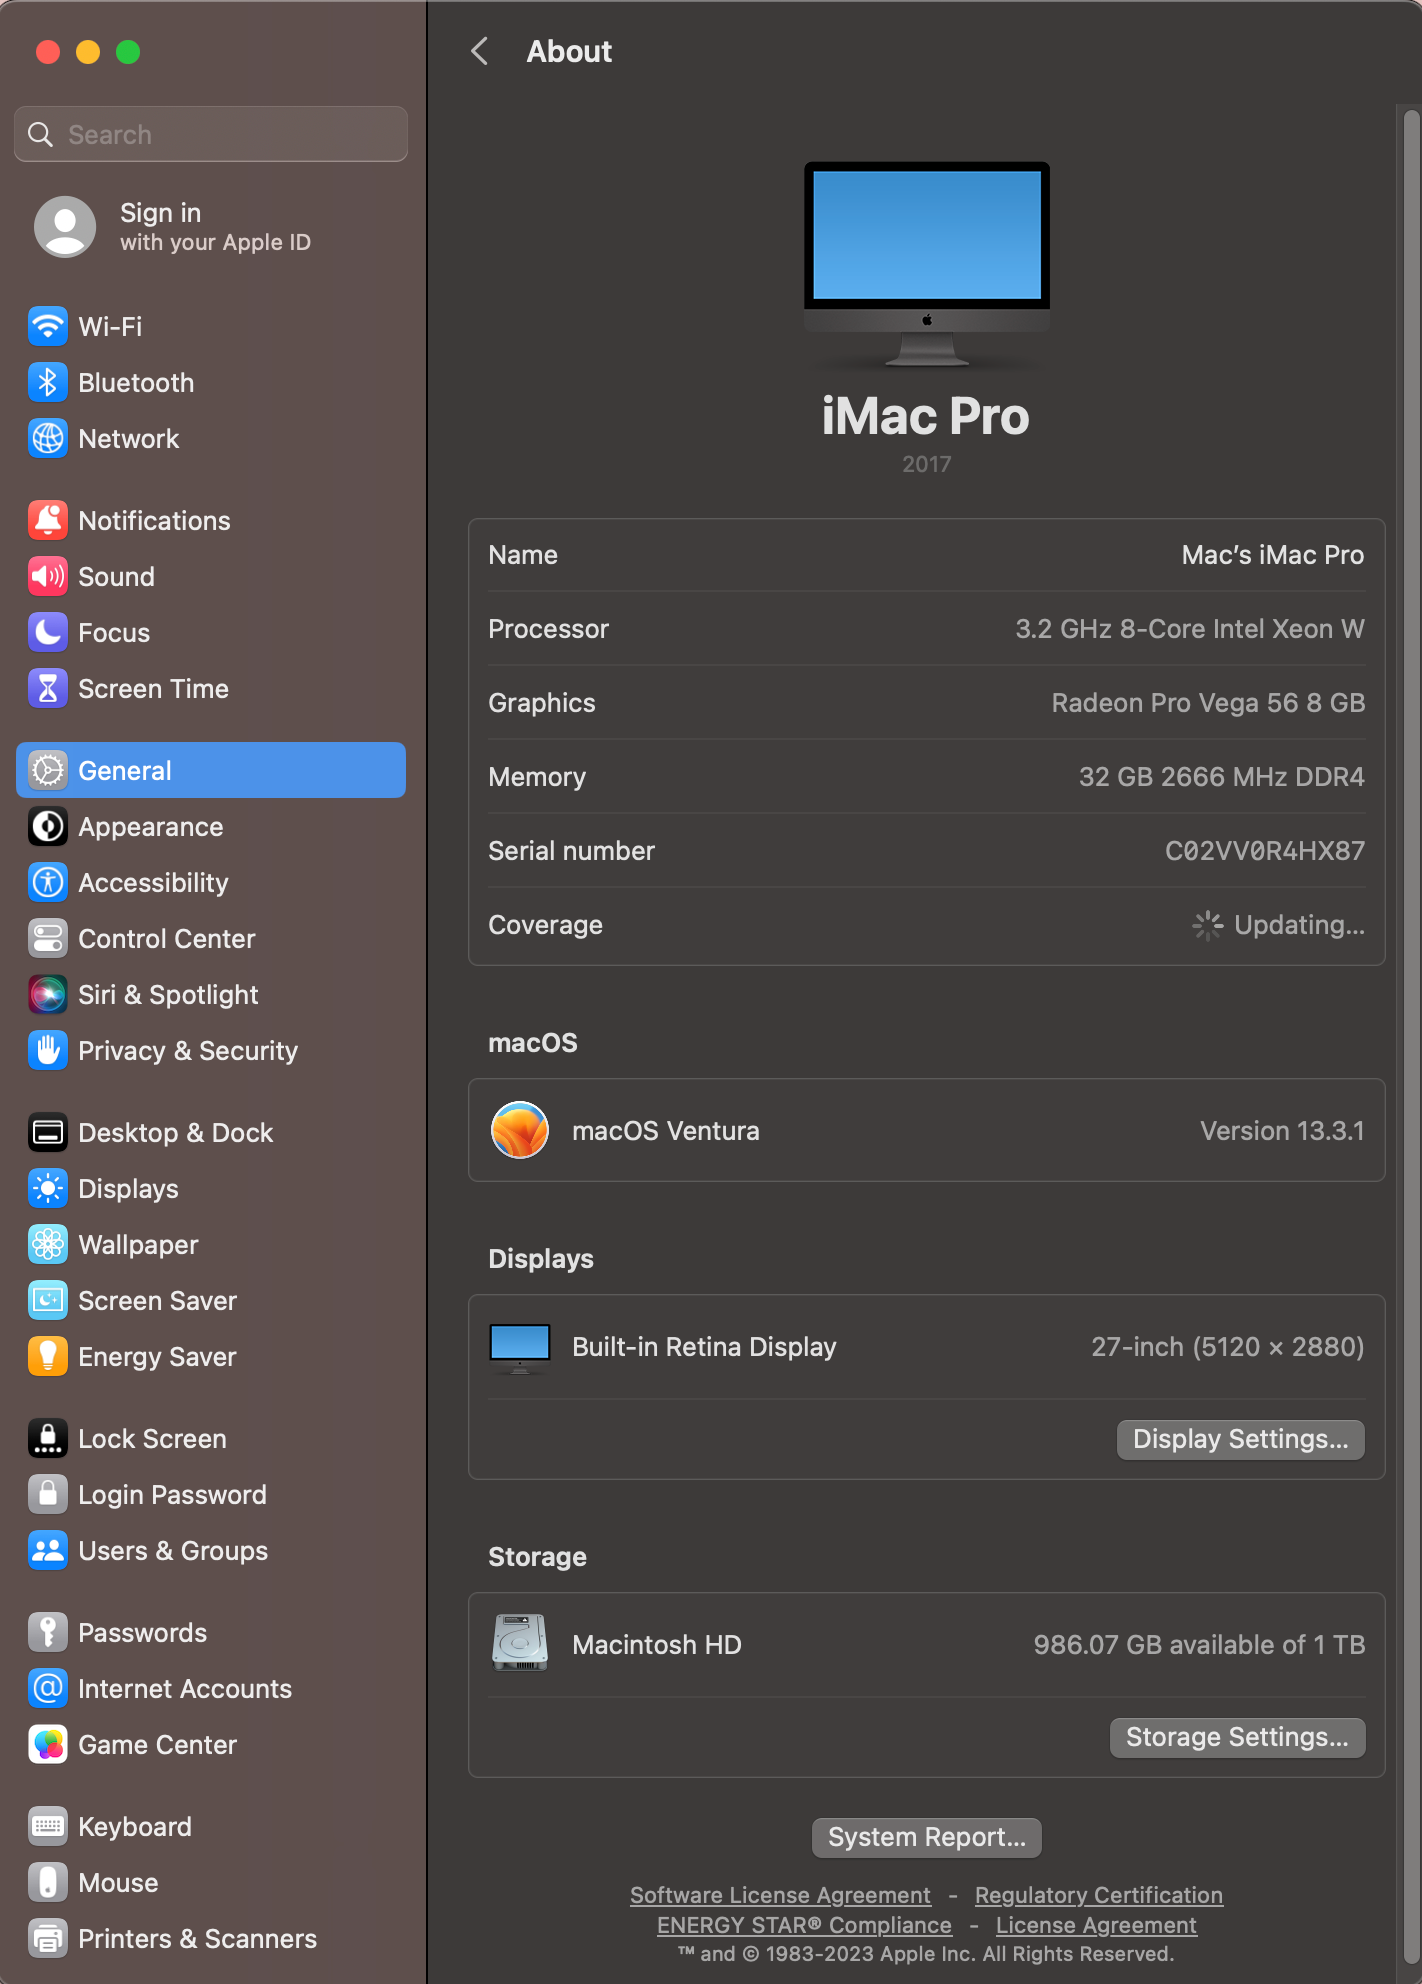This screenshot has height=1984, width=1422.
Task: Click the macOS Ventura row
Action: coord(926,1130)
